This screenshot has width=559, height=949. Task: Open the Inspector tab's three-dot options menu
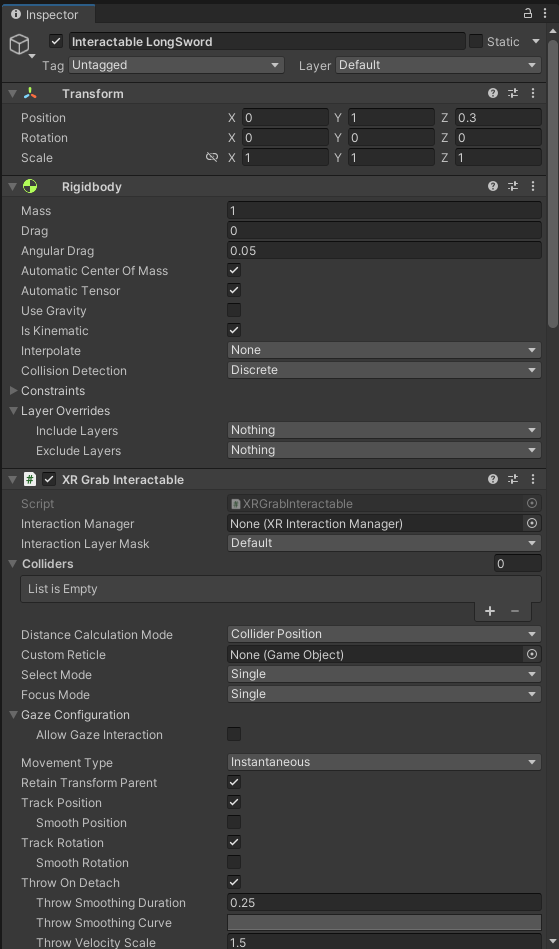(545, 13)
